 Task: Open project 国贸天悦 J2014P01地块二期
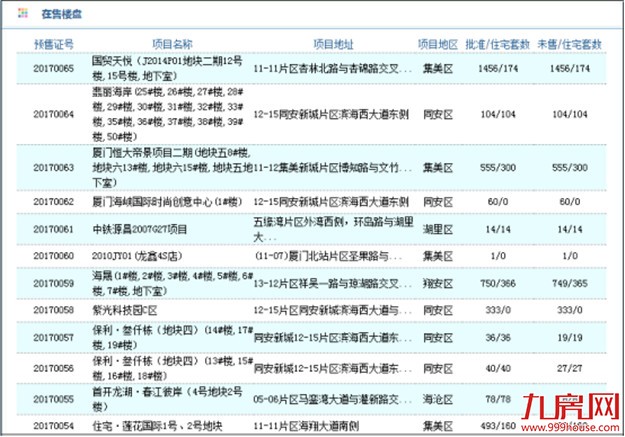tap(167, 69)
